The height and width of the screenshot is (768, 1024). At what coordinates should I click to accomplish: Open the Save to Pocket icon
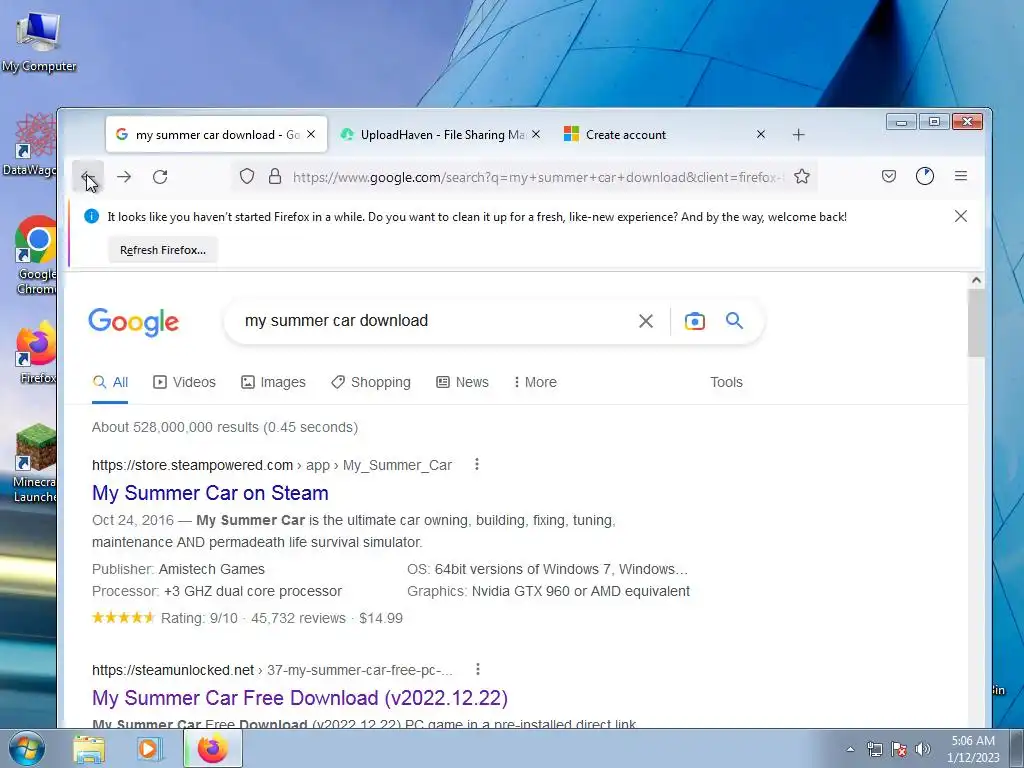coord(889,176)
